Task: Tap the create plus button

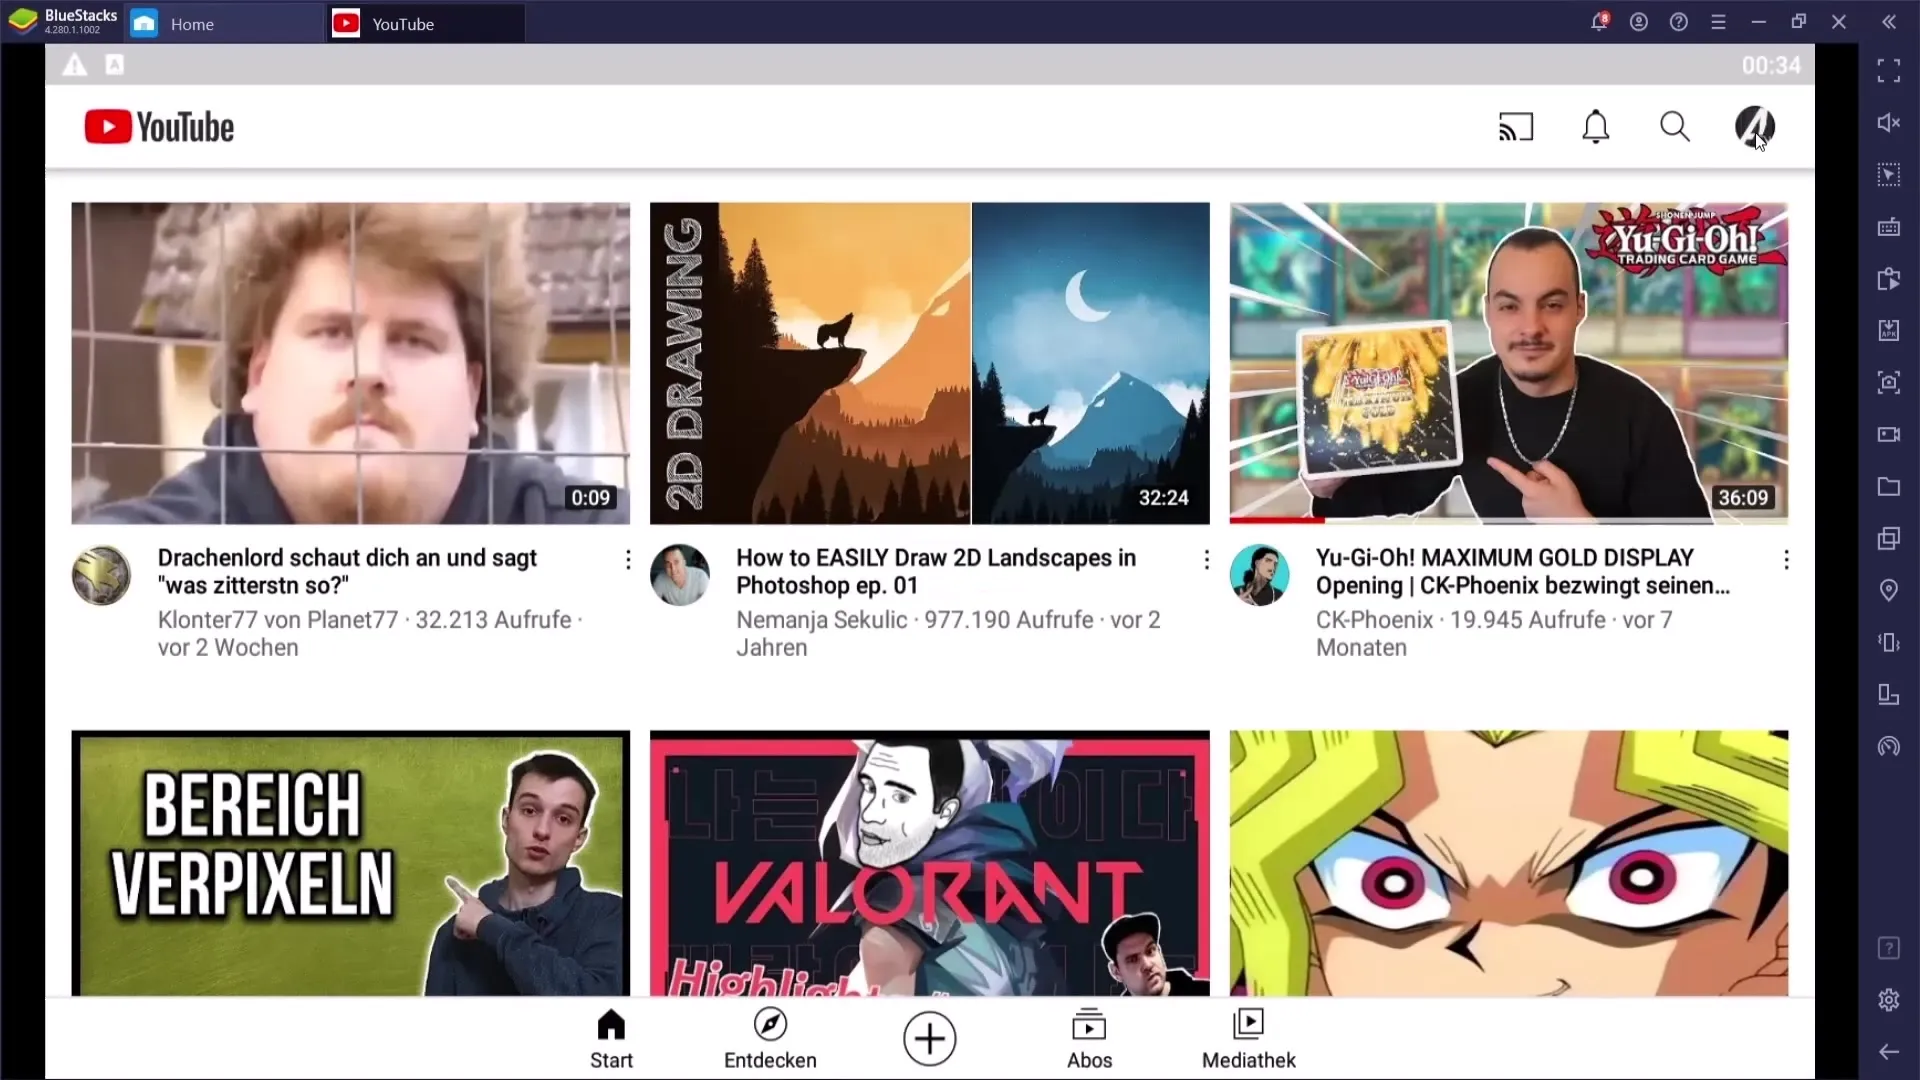Action: [x=930, y=1039]
